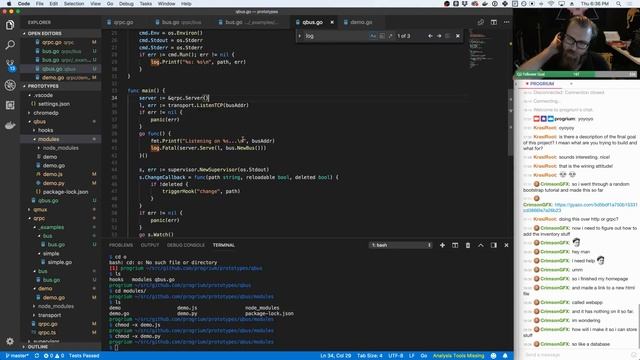Split the editor with the split icon
The width and height of the screenshot is (640, 360).
pos(493,22)
